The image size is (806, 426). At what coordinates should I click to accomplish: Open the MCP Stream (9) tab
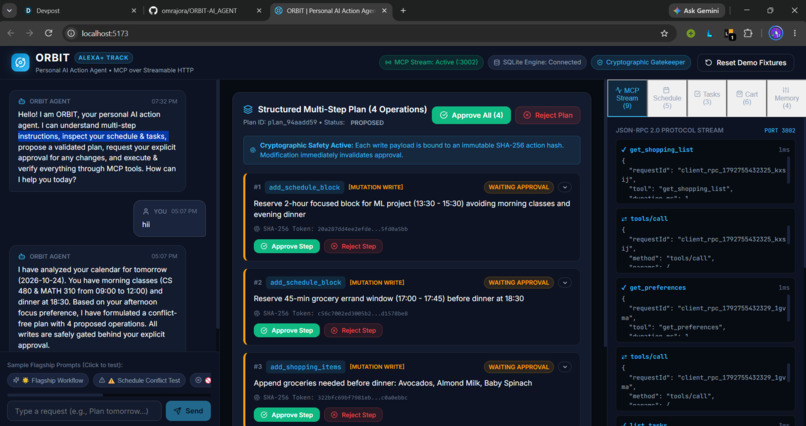[x=627, y=98]
